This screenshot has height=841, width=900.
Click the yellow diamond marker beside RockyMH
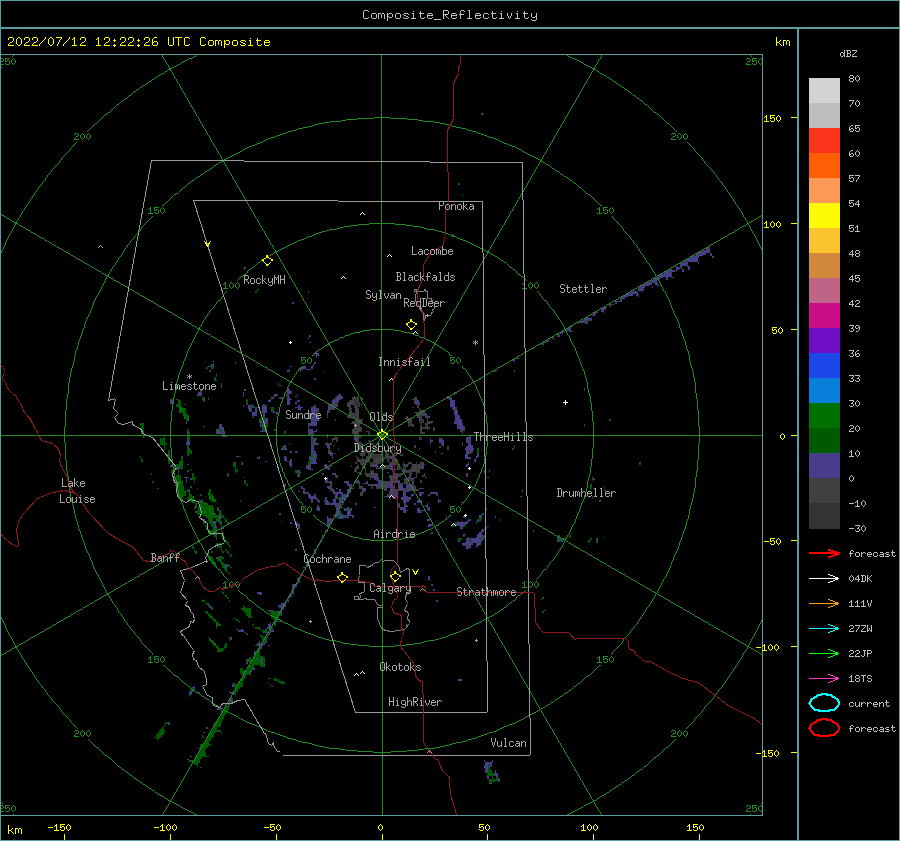267,261
